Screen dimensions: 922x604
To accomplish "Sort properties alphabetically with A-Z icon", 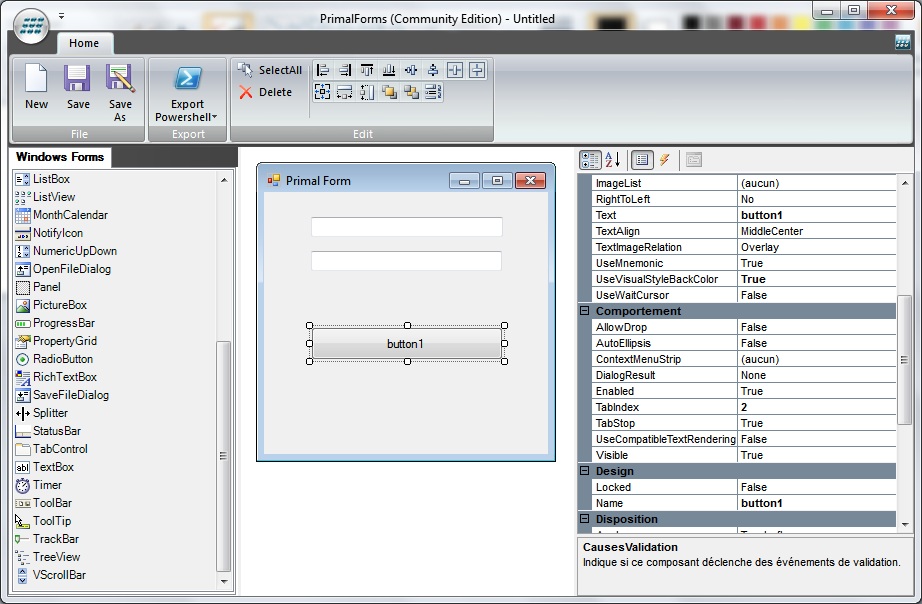I will point(612,160).
